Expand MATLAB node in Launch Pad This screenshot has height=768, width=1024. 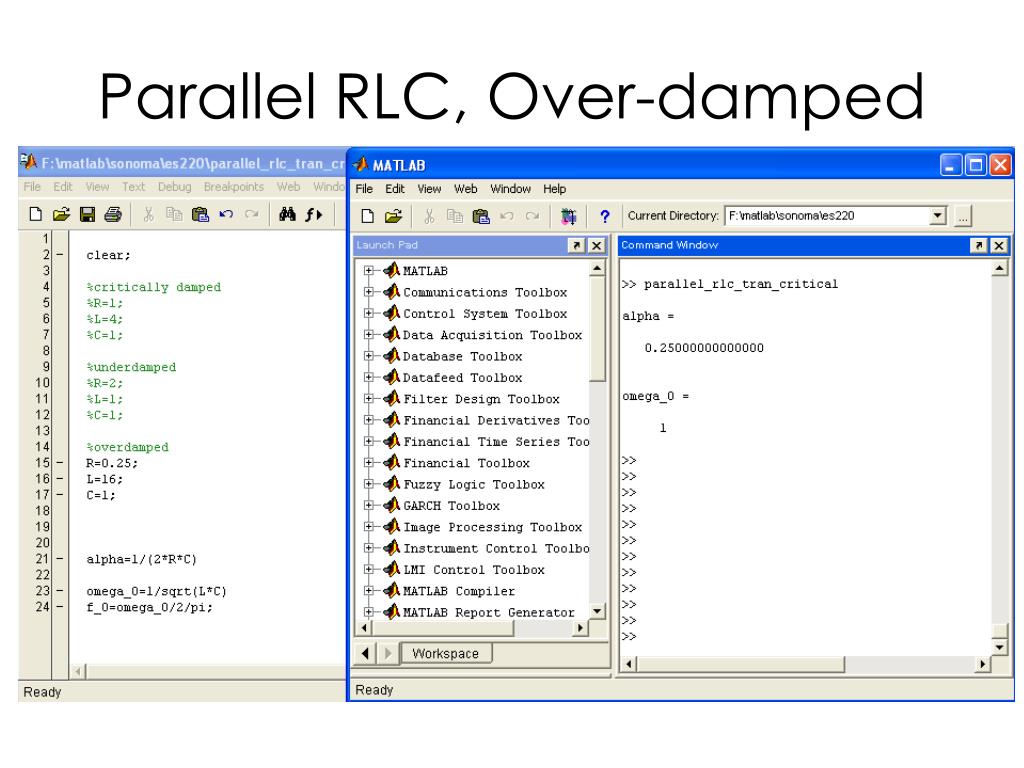point(369,270)
